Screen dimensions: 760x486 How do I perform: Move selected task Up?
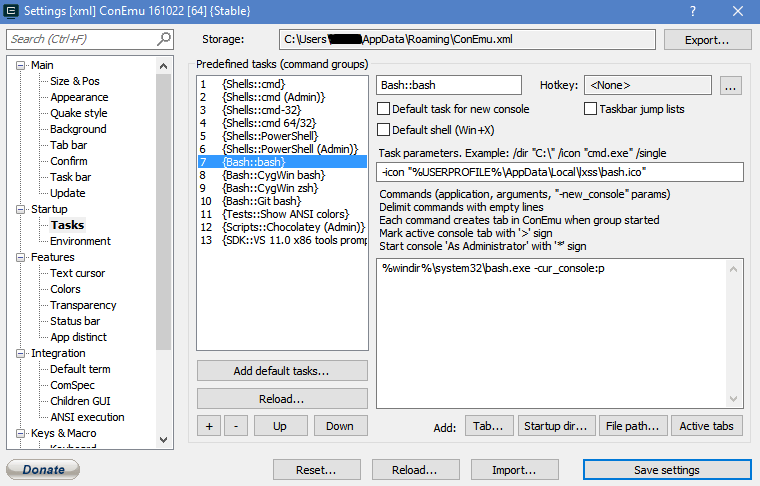[280, 426]
